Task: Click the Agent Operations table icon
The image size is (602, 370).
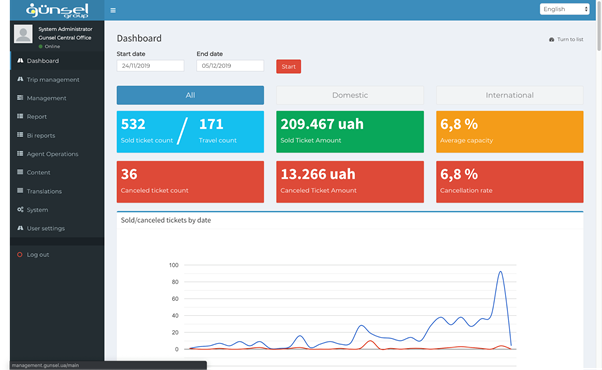Action: pyautogui.click(x=20, y=154)
